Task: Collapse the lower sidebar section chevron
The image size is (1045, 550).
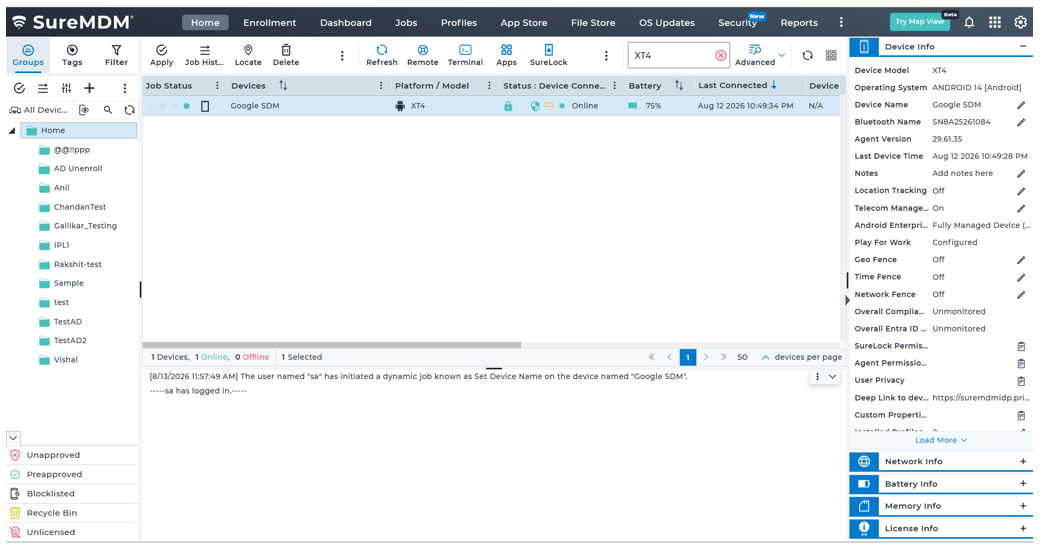Action: pos(13,438)
